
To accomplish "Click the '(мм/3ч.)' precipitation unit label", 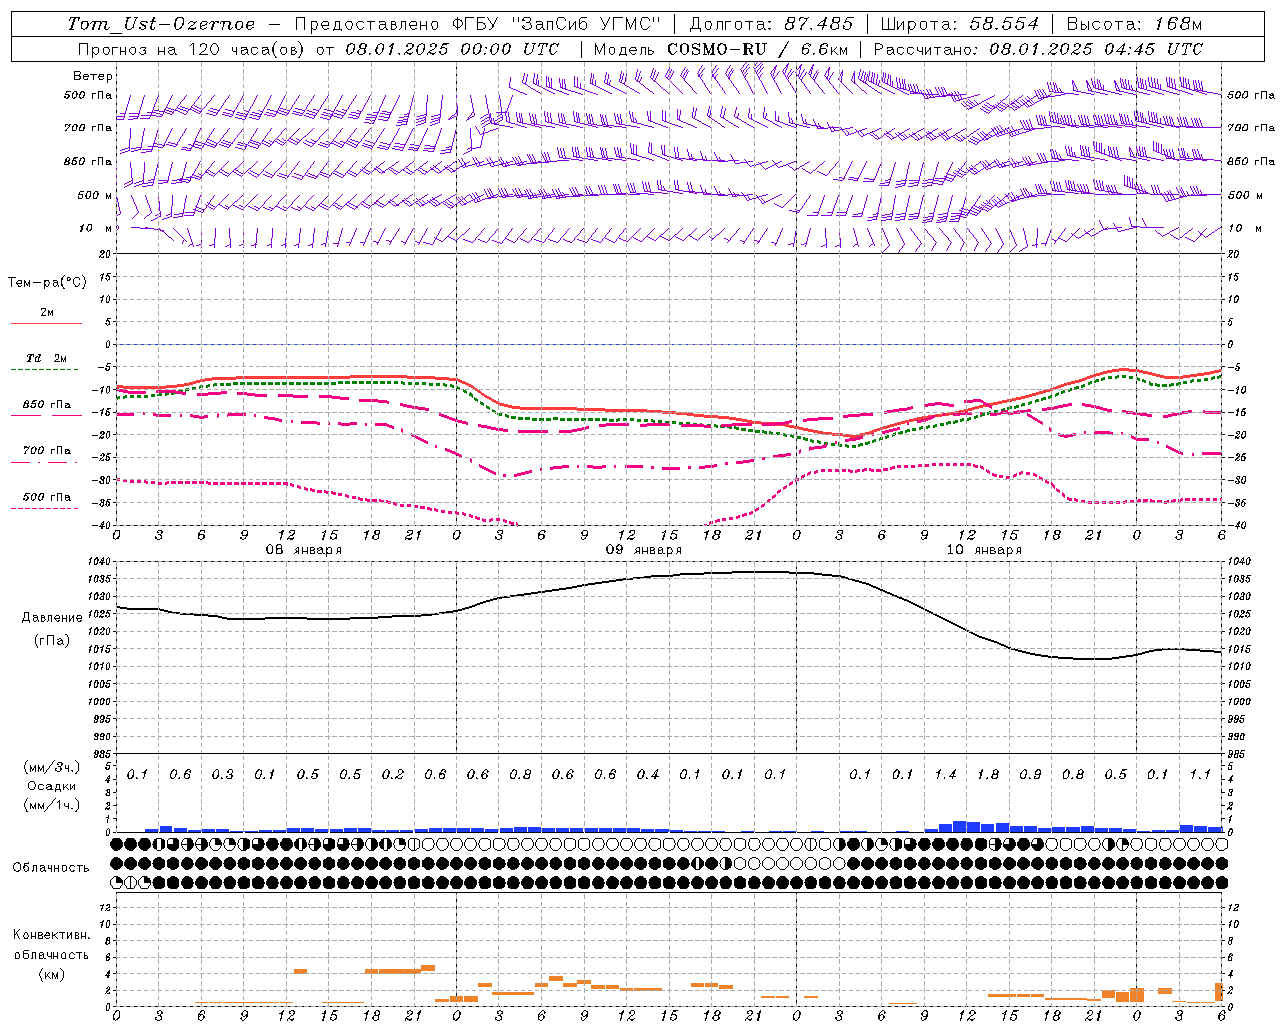I will tap(52, 767).
